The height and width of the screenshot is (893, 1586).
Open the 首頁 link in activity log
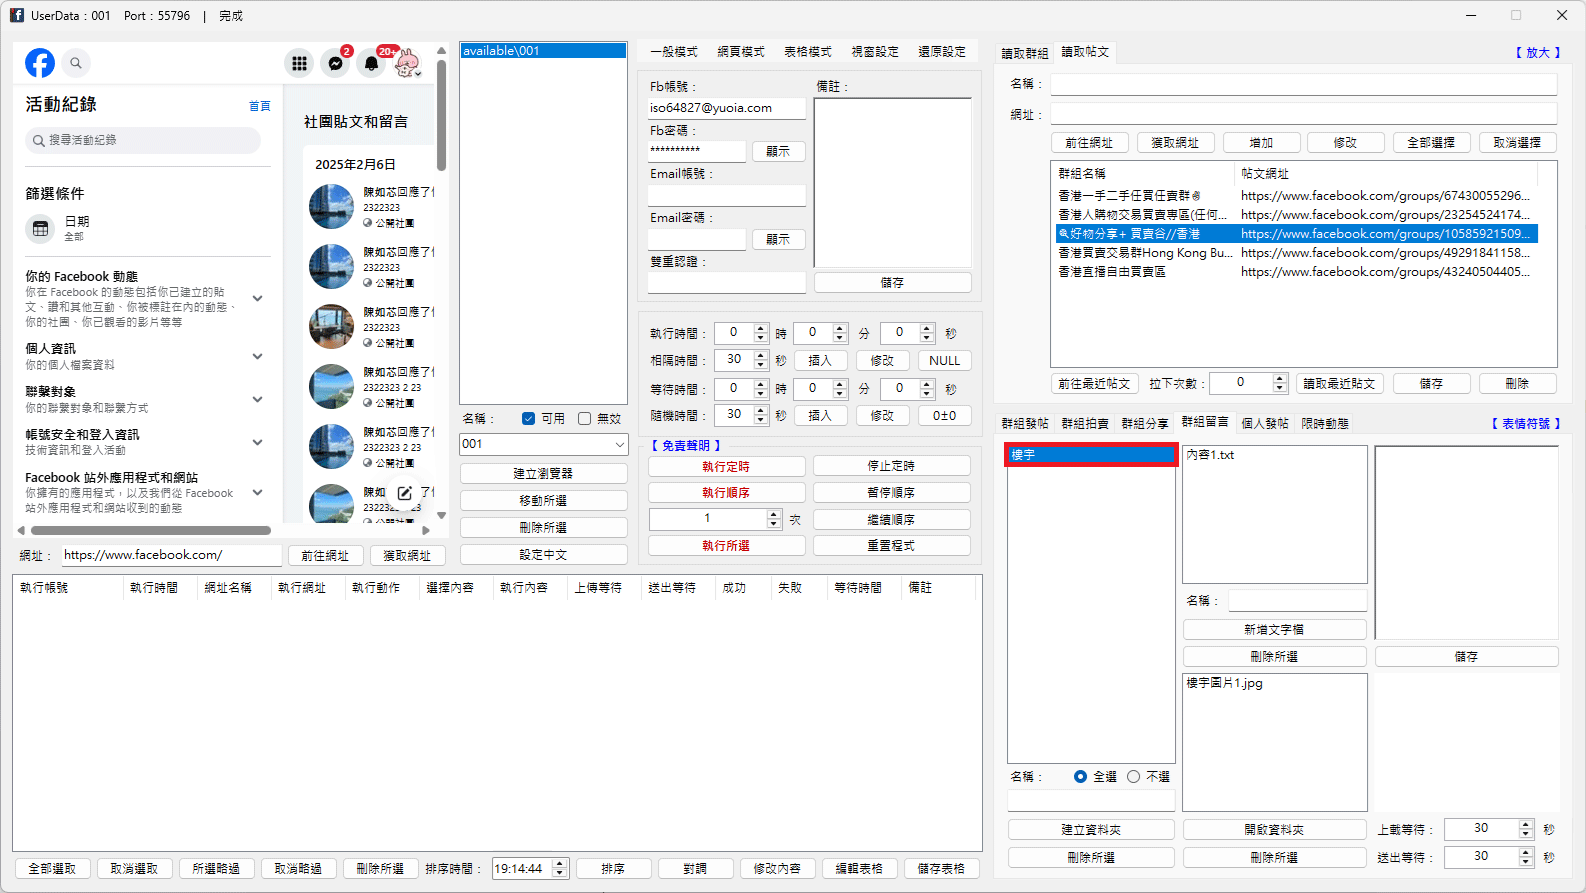pyautogui.click(x=260, y=106)
